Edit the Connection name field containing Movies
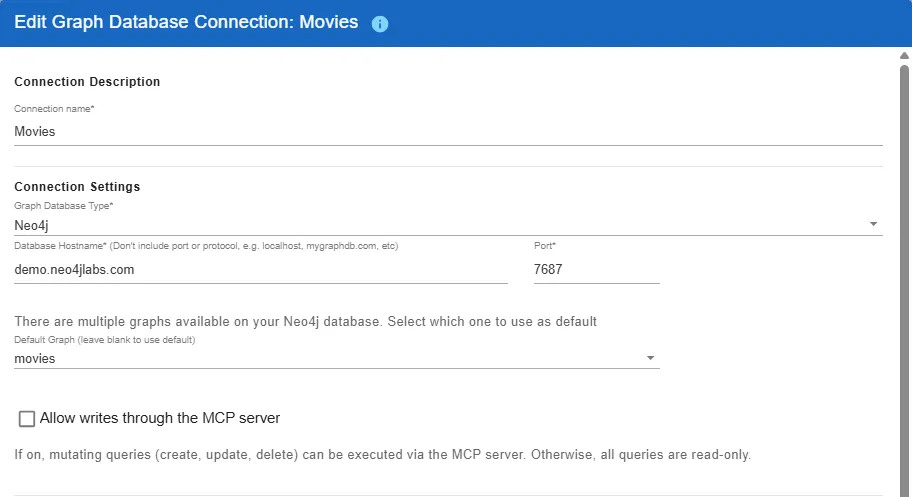This screenshot has height=497, width=912. (x=448, y=132)
